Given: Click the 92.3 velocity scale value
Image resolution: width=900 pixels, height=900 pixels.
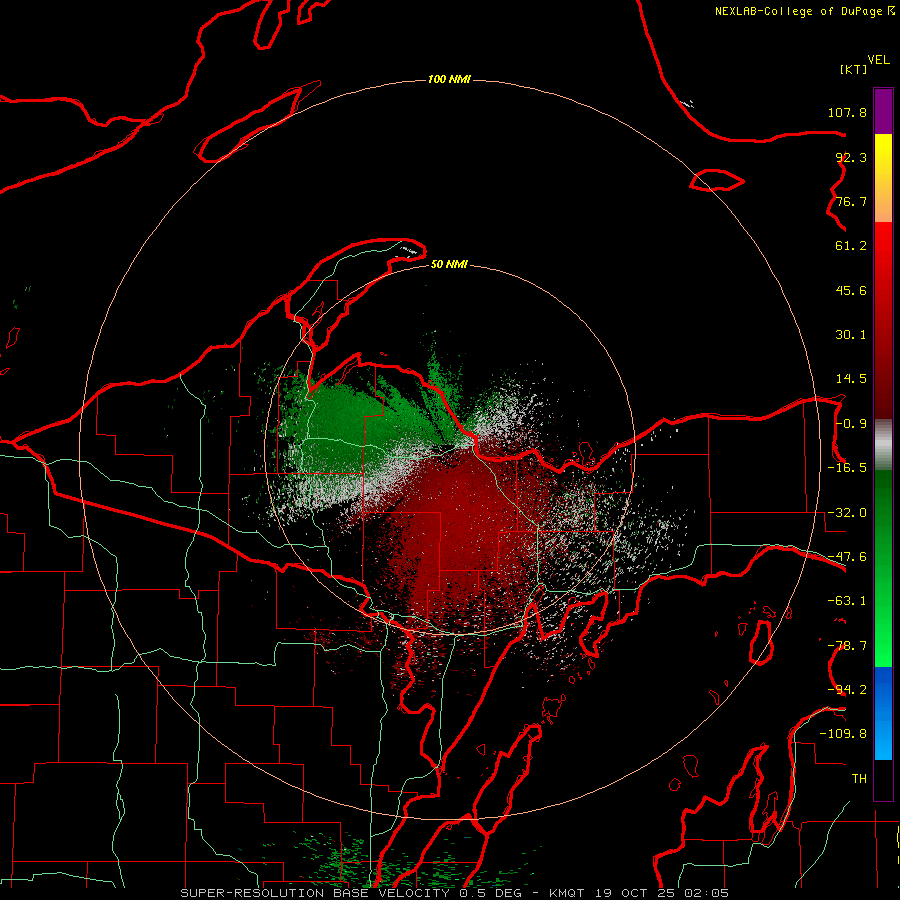Looking at the screenshot, I should [851, 157].
